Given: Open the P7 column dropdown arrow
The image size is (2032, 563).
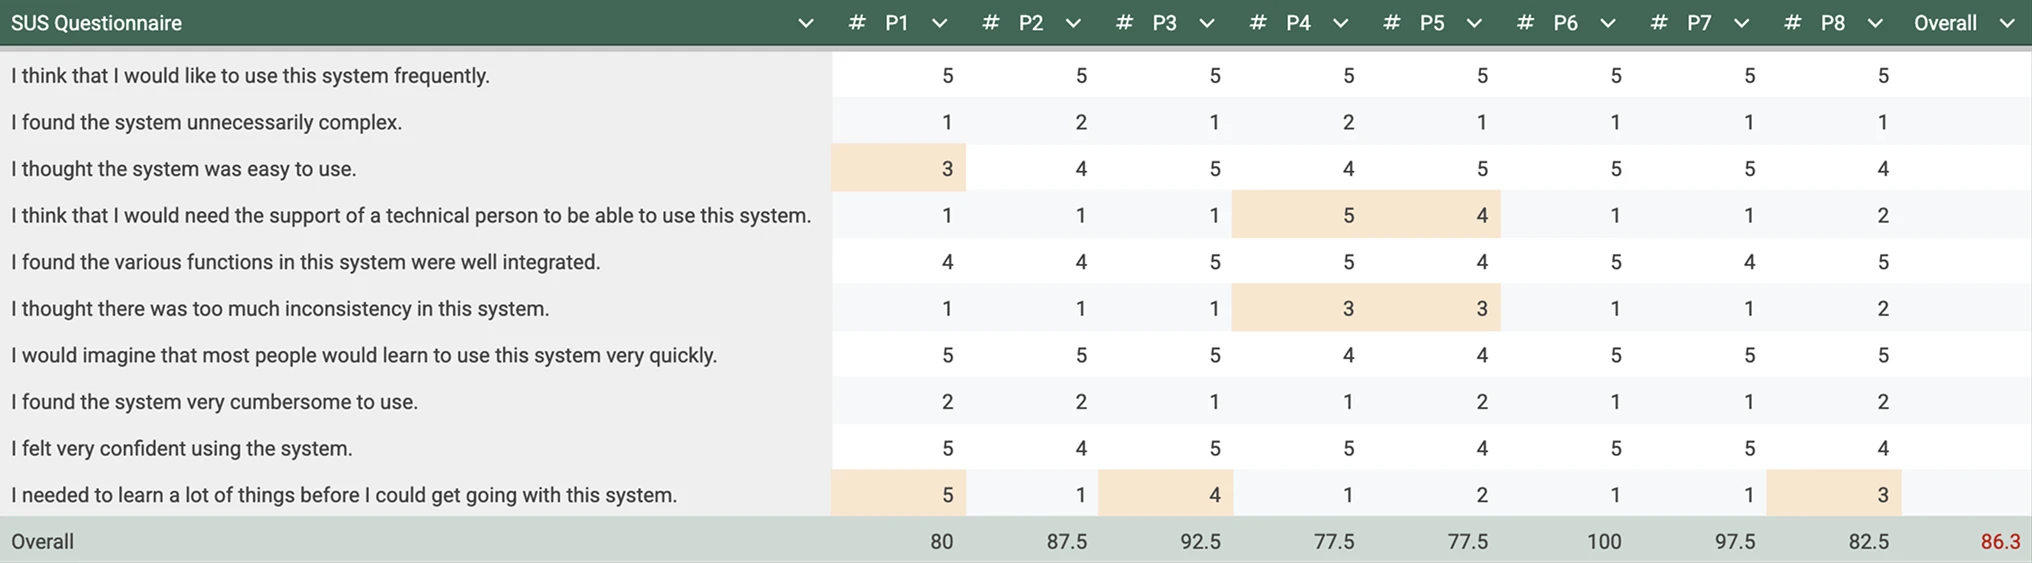Looking at the screenshot, I should tap(1742, 24).
